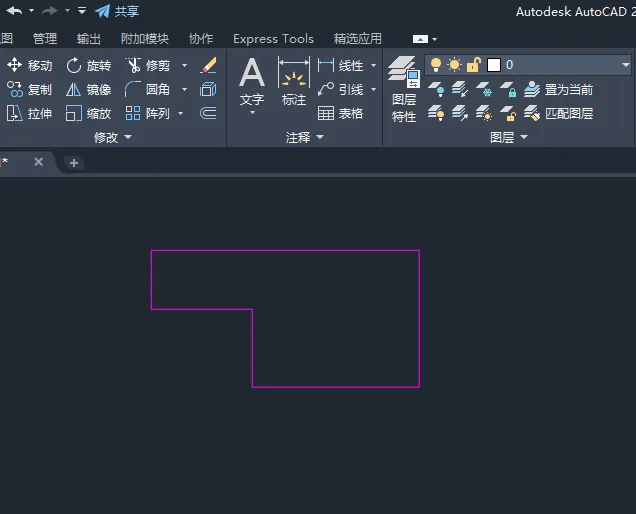Click layer Unlock open padlock icon

coord(508,113)
